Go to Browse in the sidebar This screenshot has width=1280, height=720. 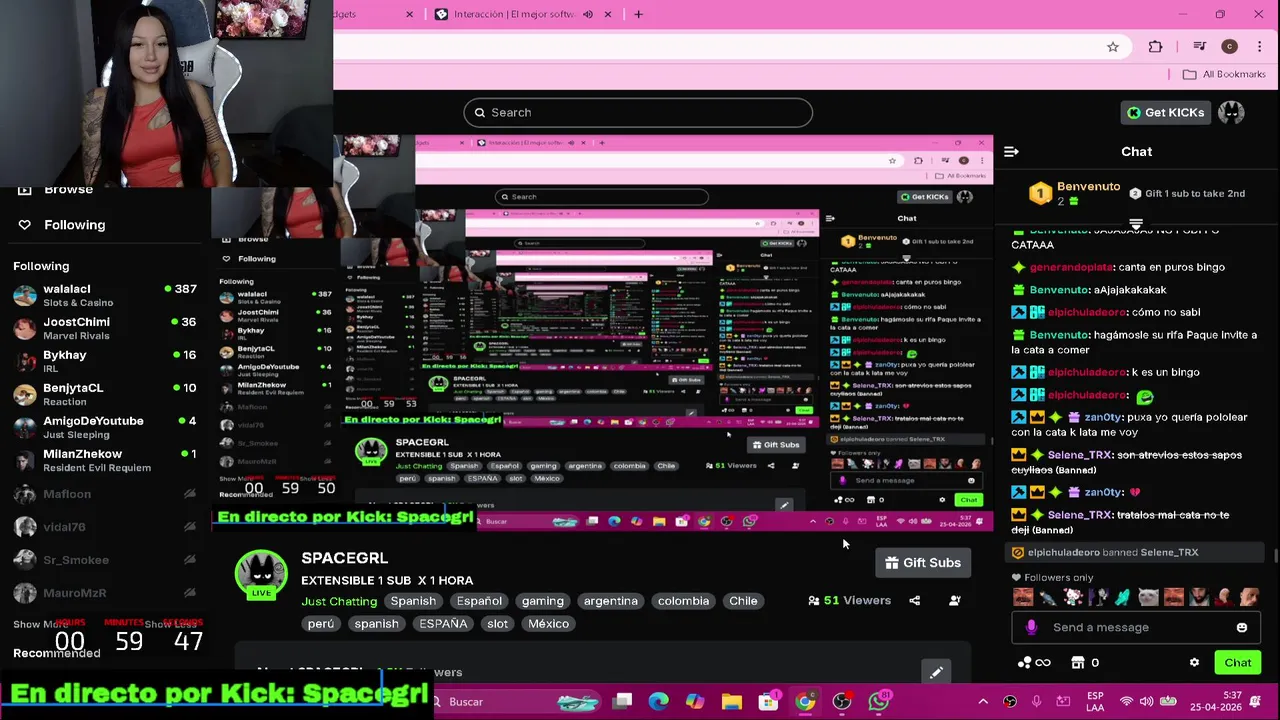click(68, 190)
